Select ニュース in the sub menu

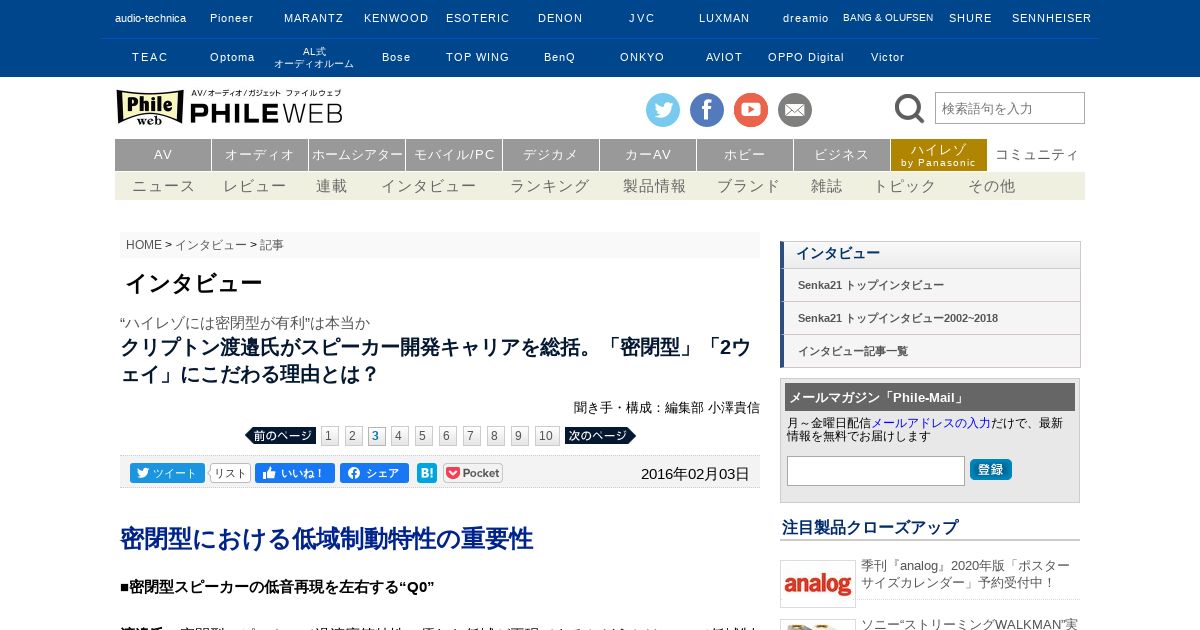pos(164,186)
